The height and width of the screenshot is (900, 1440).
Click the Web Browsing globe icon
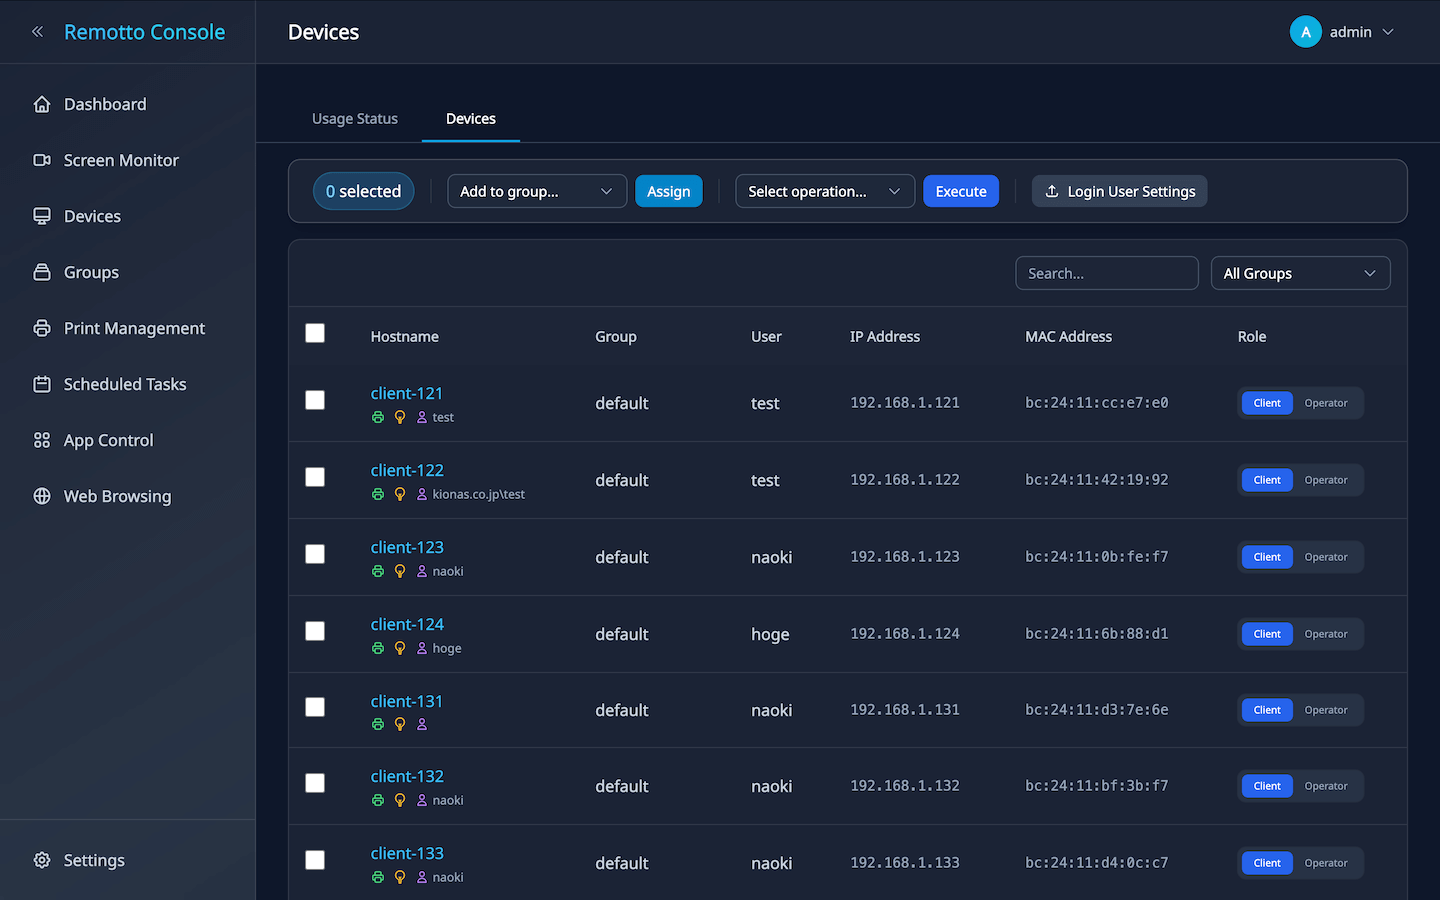(x=42, y=496)
